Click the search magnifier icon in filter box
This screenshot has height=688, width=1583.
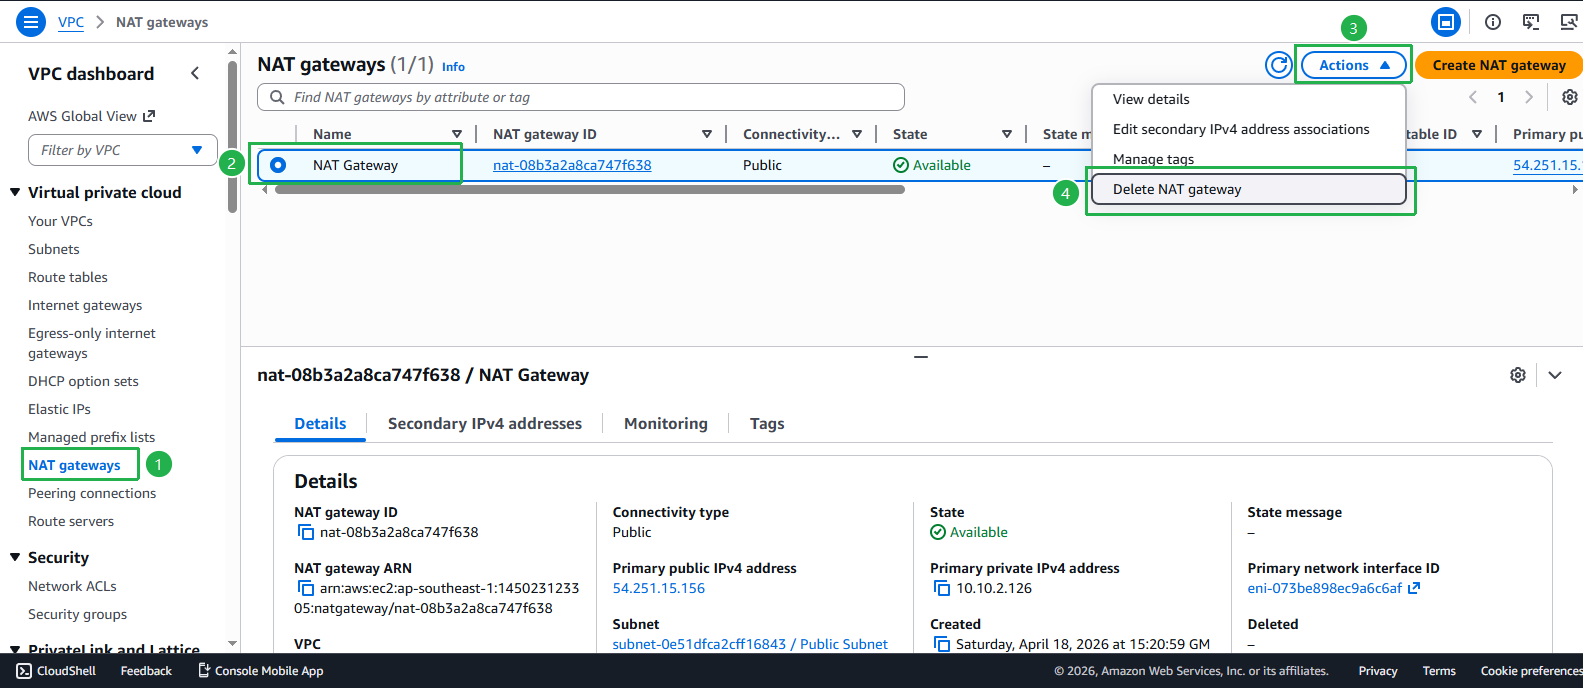click(x=277, y=97)
